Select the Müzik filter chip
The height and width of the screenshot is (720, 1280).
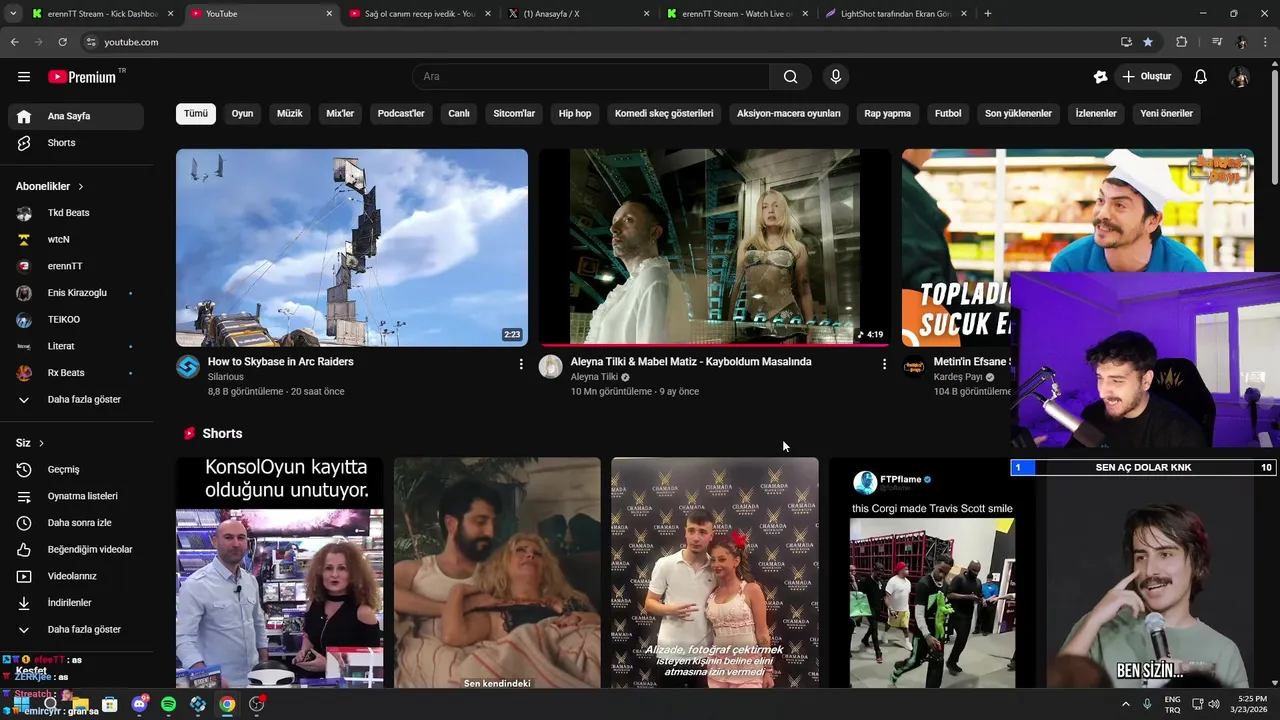point(289,113)
